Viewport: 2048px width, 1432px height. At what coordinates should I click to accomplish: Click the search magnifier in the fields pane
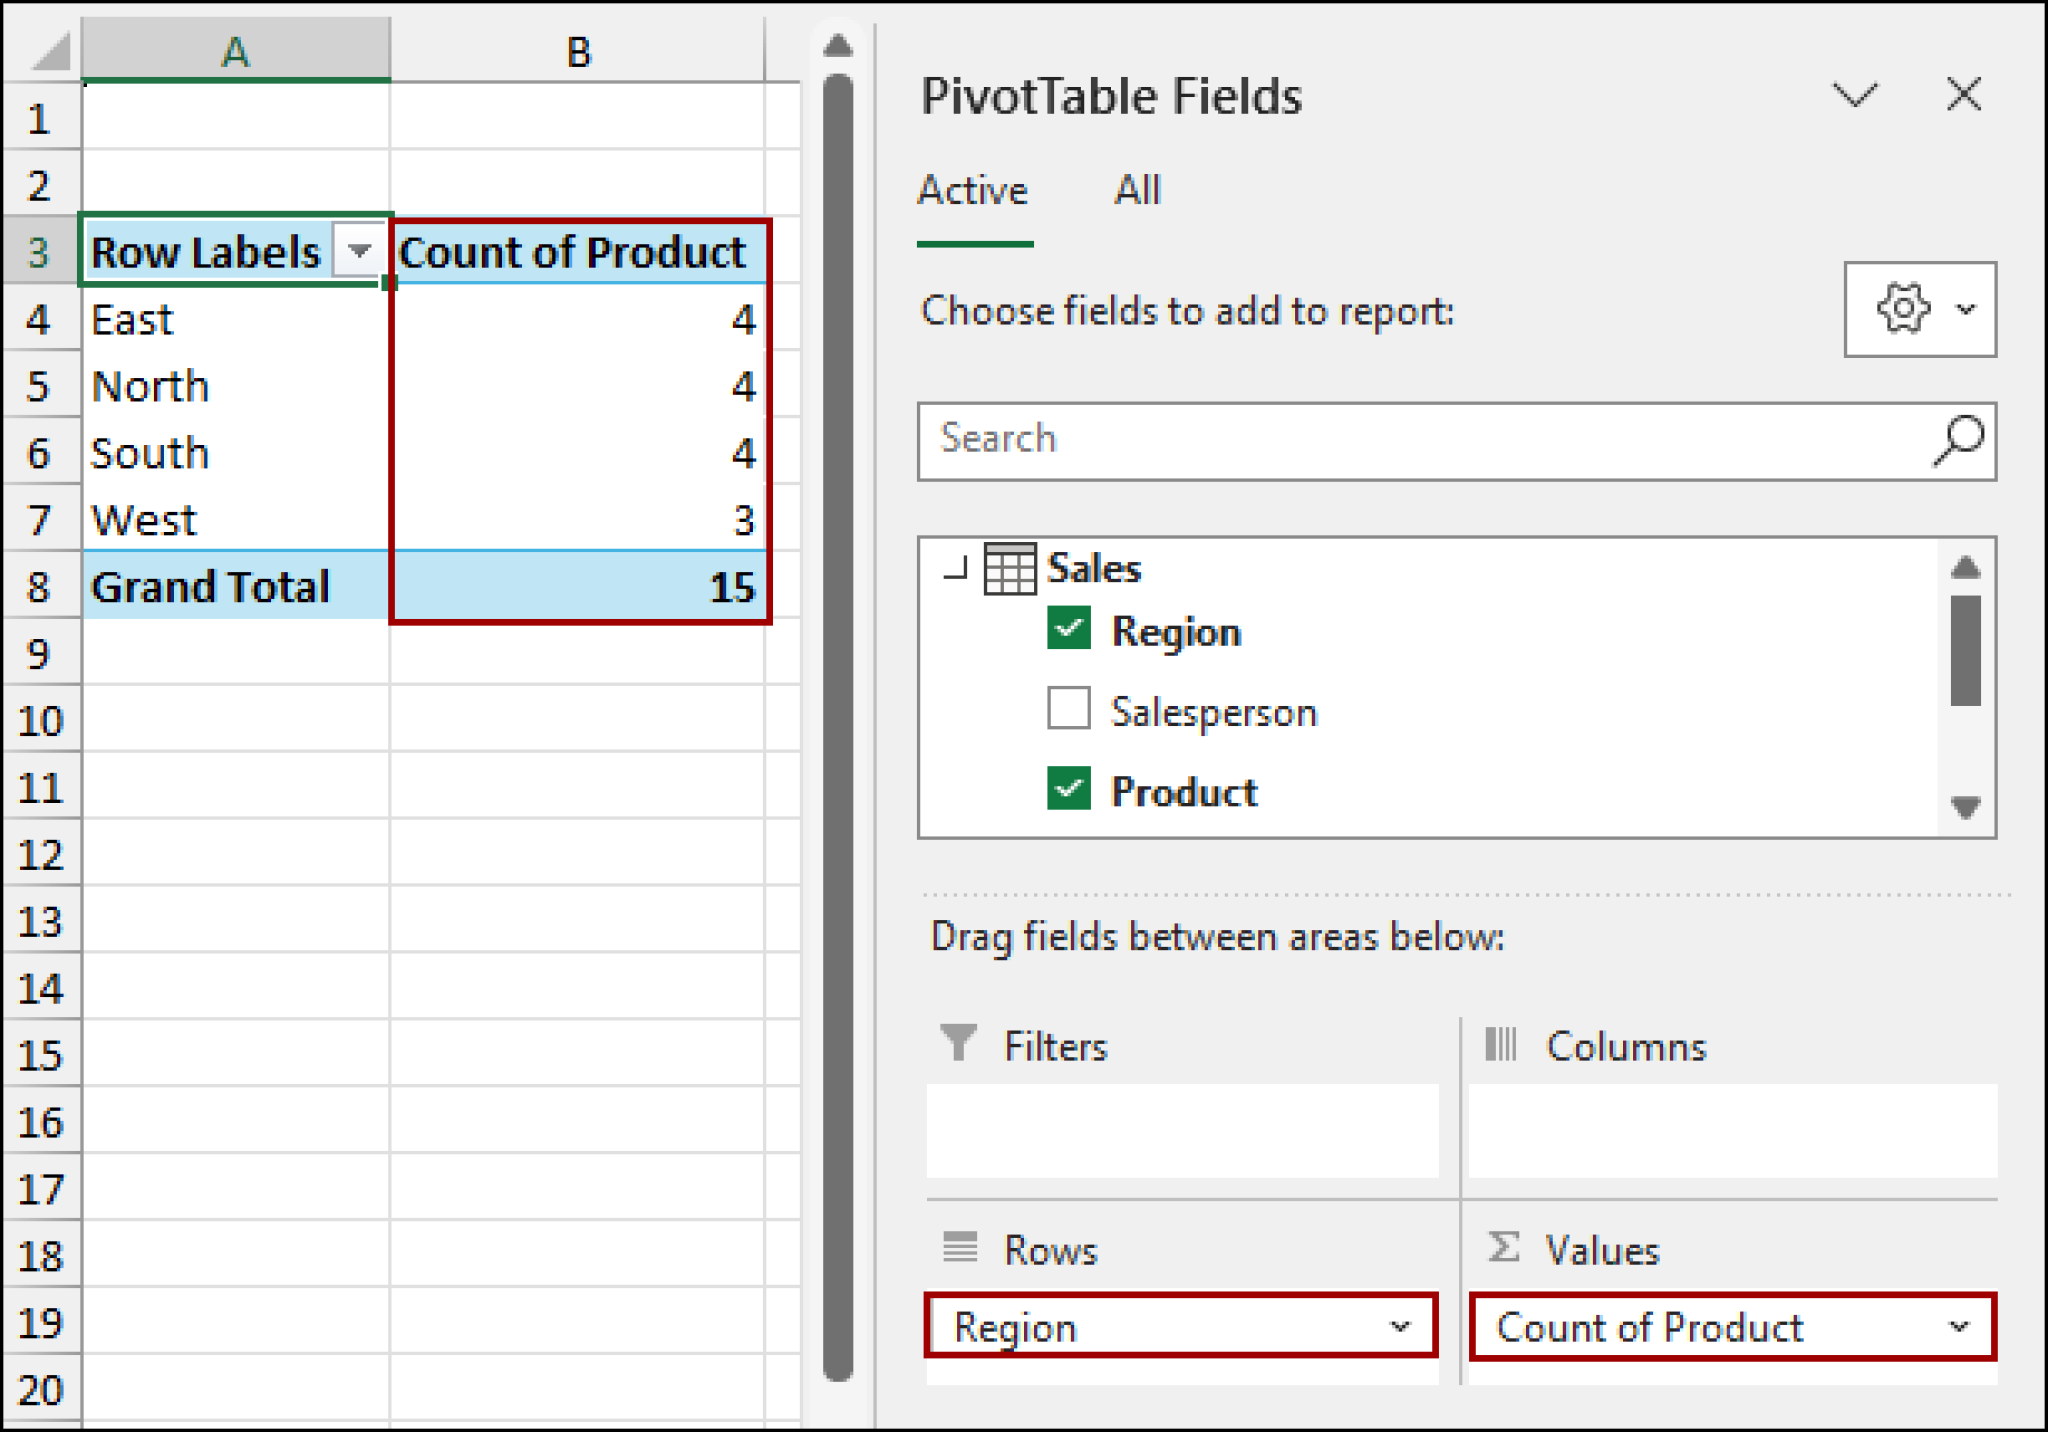pos(1958,438)
